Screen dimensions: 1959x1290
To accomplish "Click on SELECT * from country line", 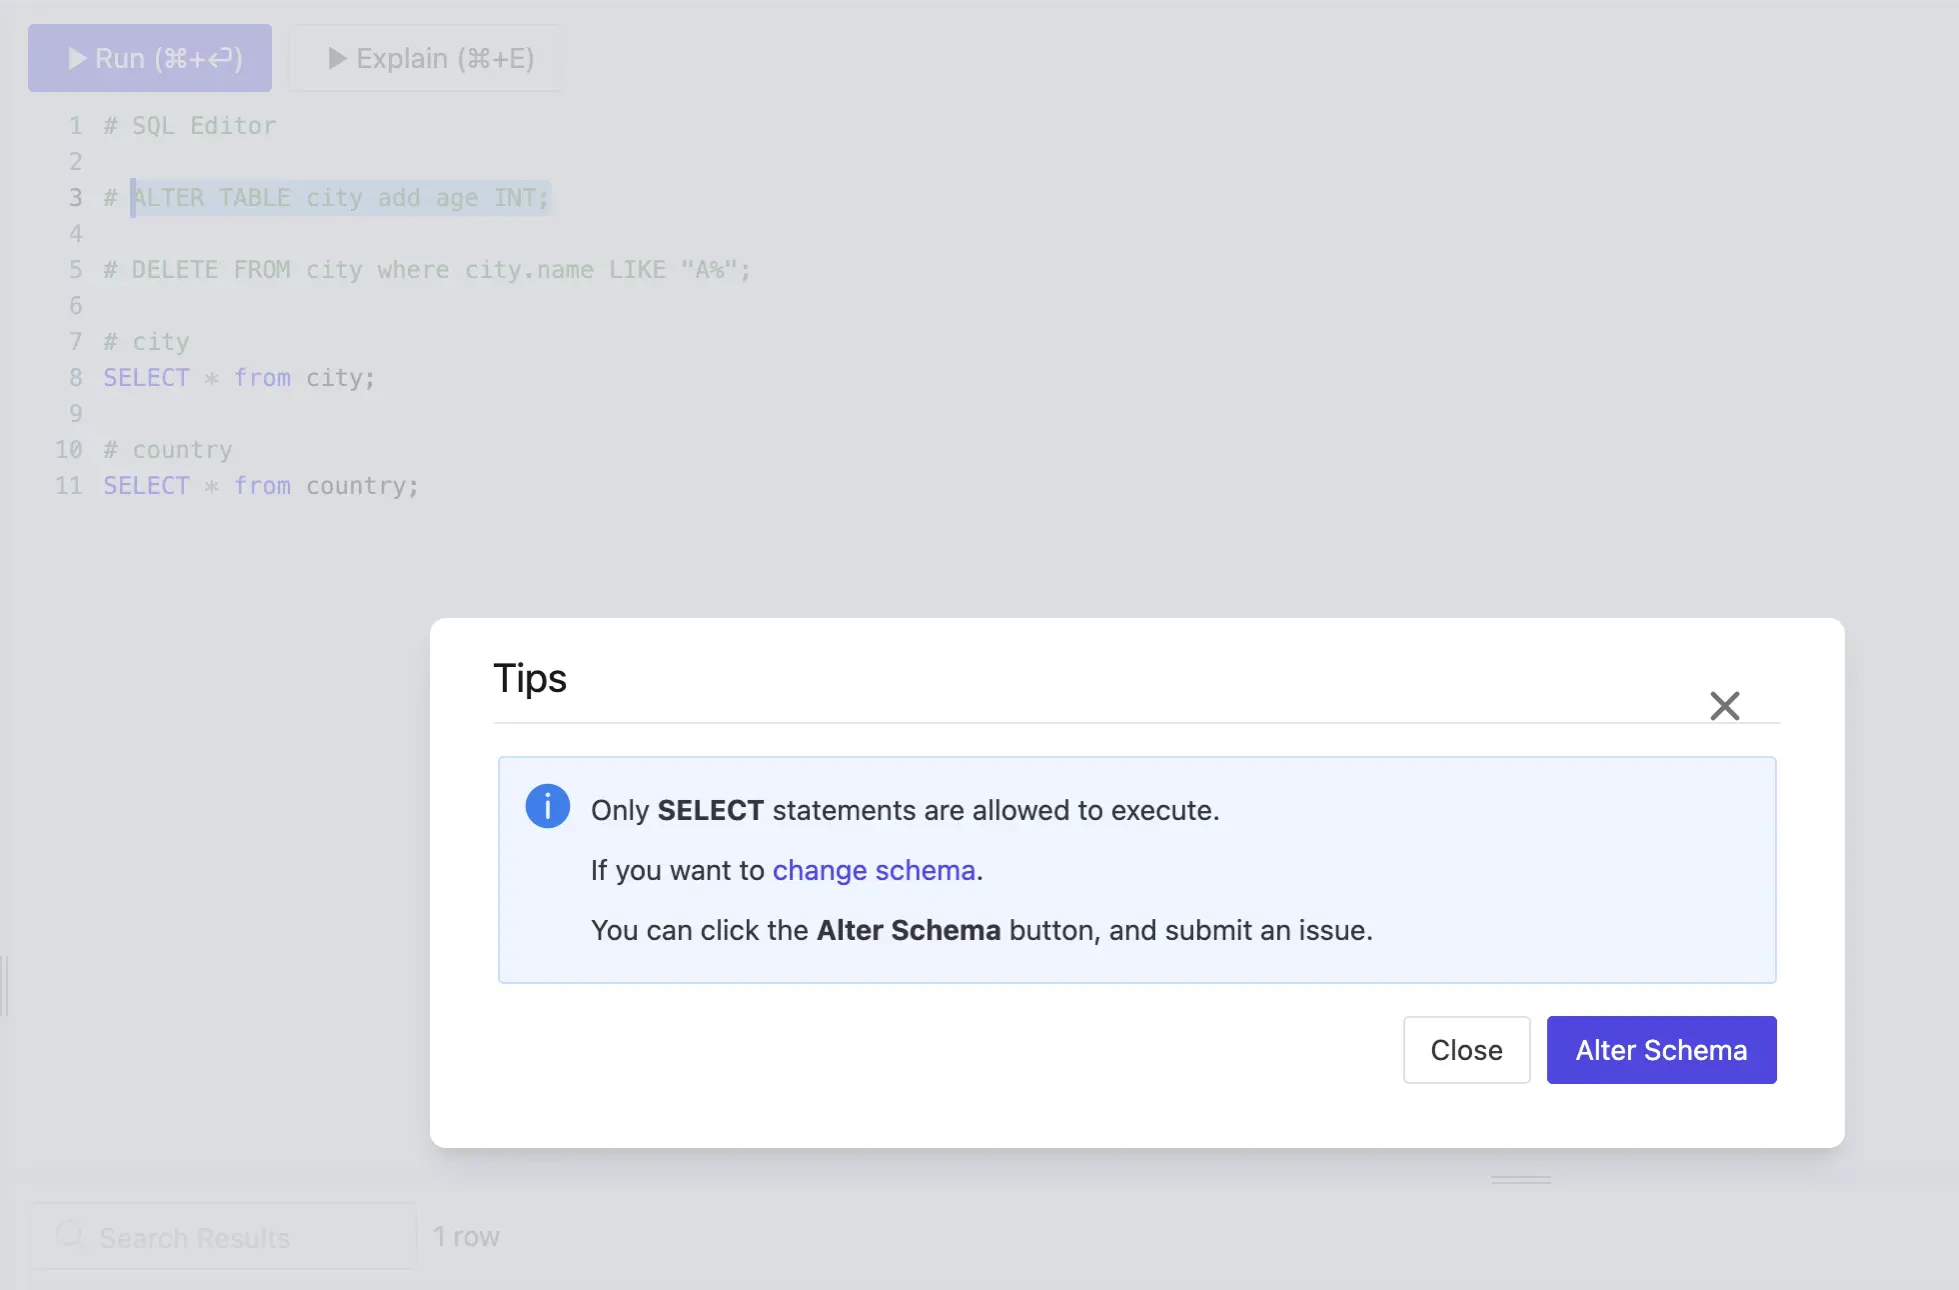I will [x=261, y=486].
